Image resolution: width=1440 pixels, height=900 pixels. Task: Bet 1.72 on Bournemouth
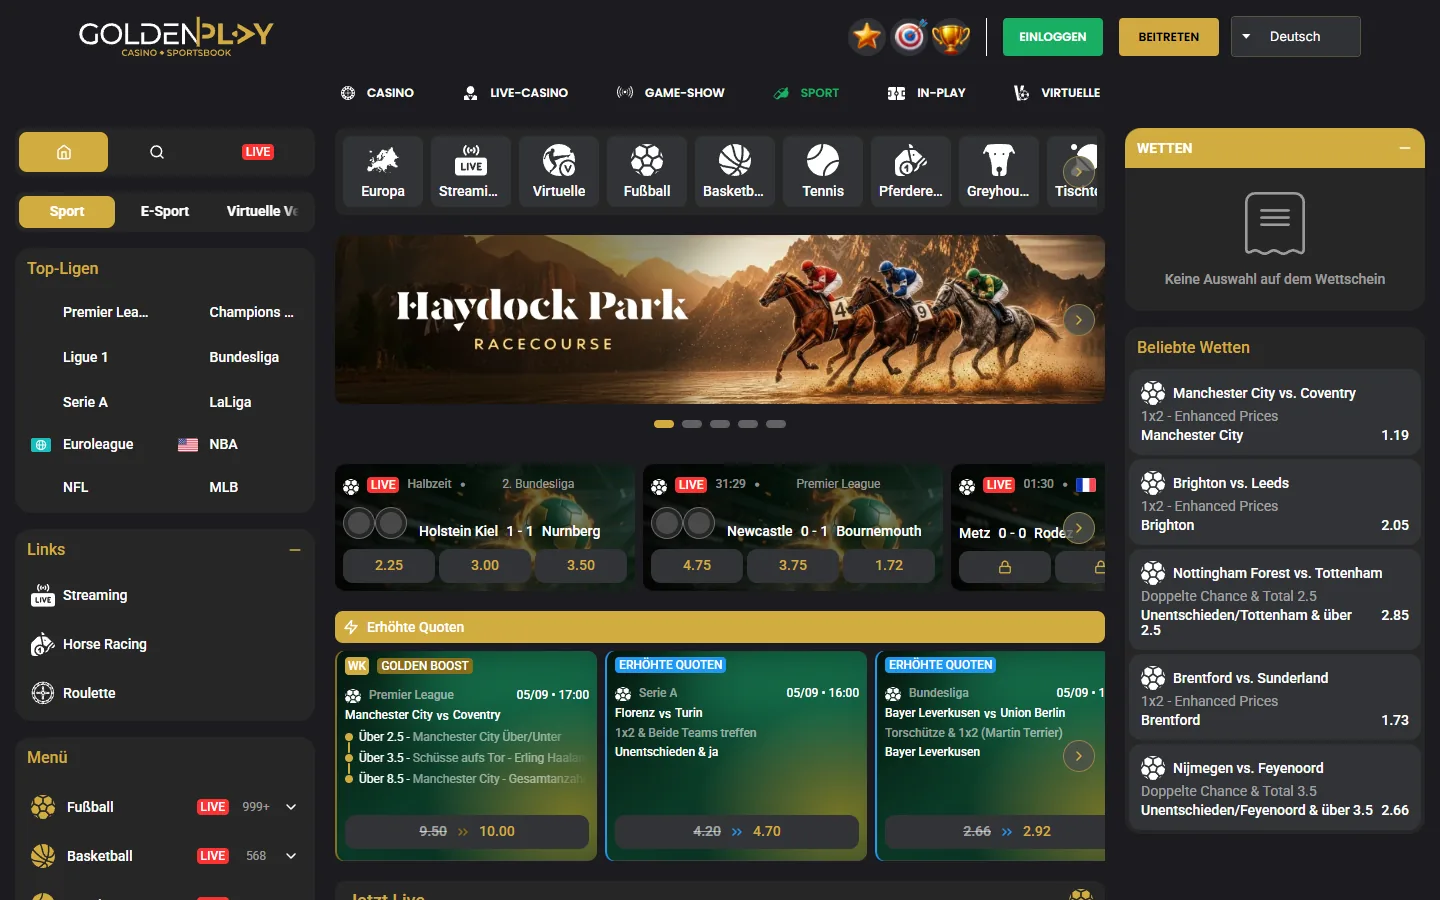[889, 565]
